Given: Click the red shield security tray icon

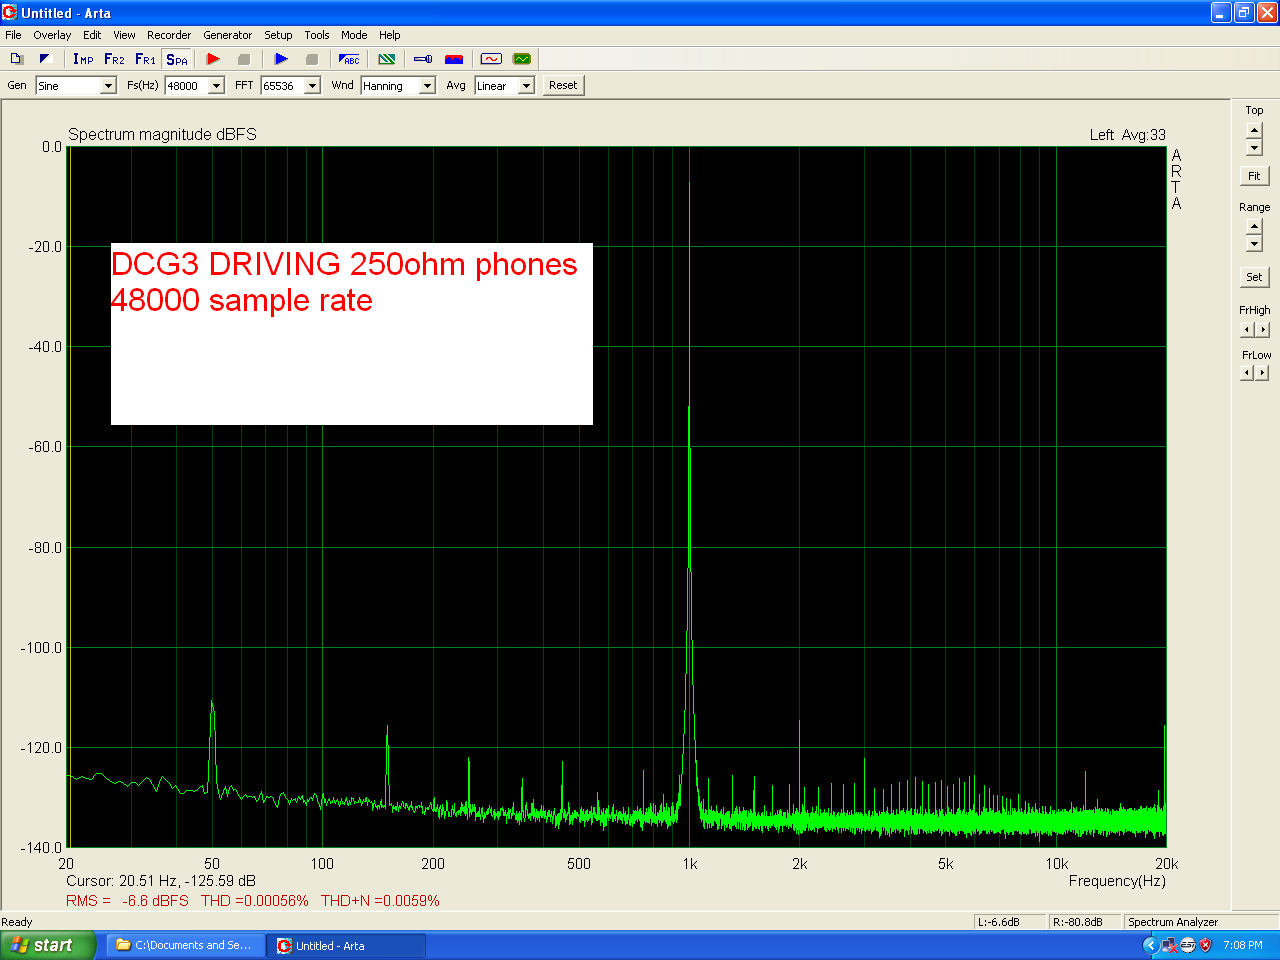Looking at the screenshot, I should click(1206, 945).
